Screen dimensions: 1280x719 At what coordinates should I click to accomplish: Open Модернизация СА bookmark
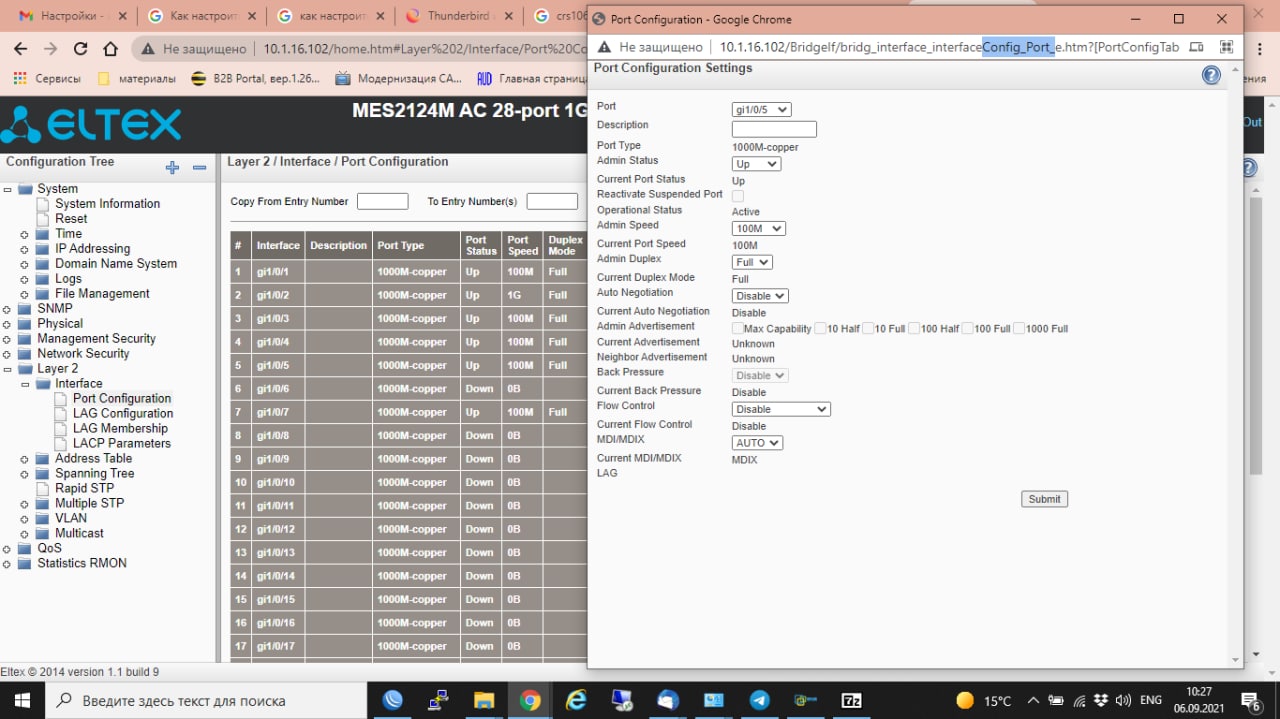click(398, 78)
